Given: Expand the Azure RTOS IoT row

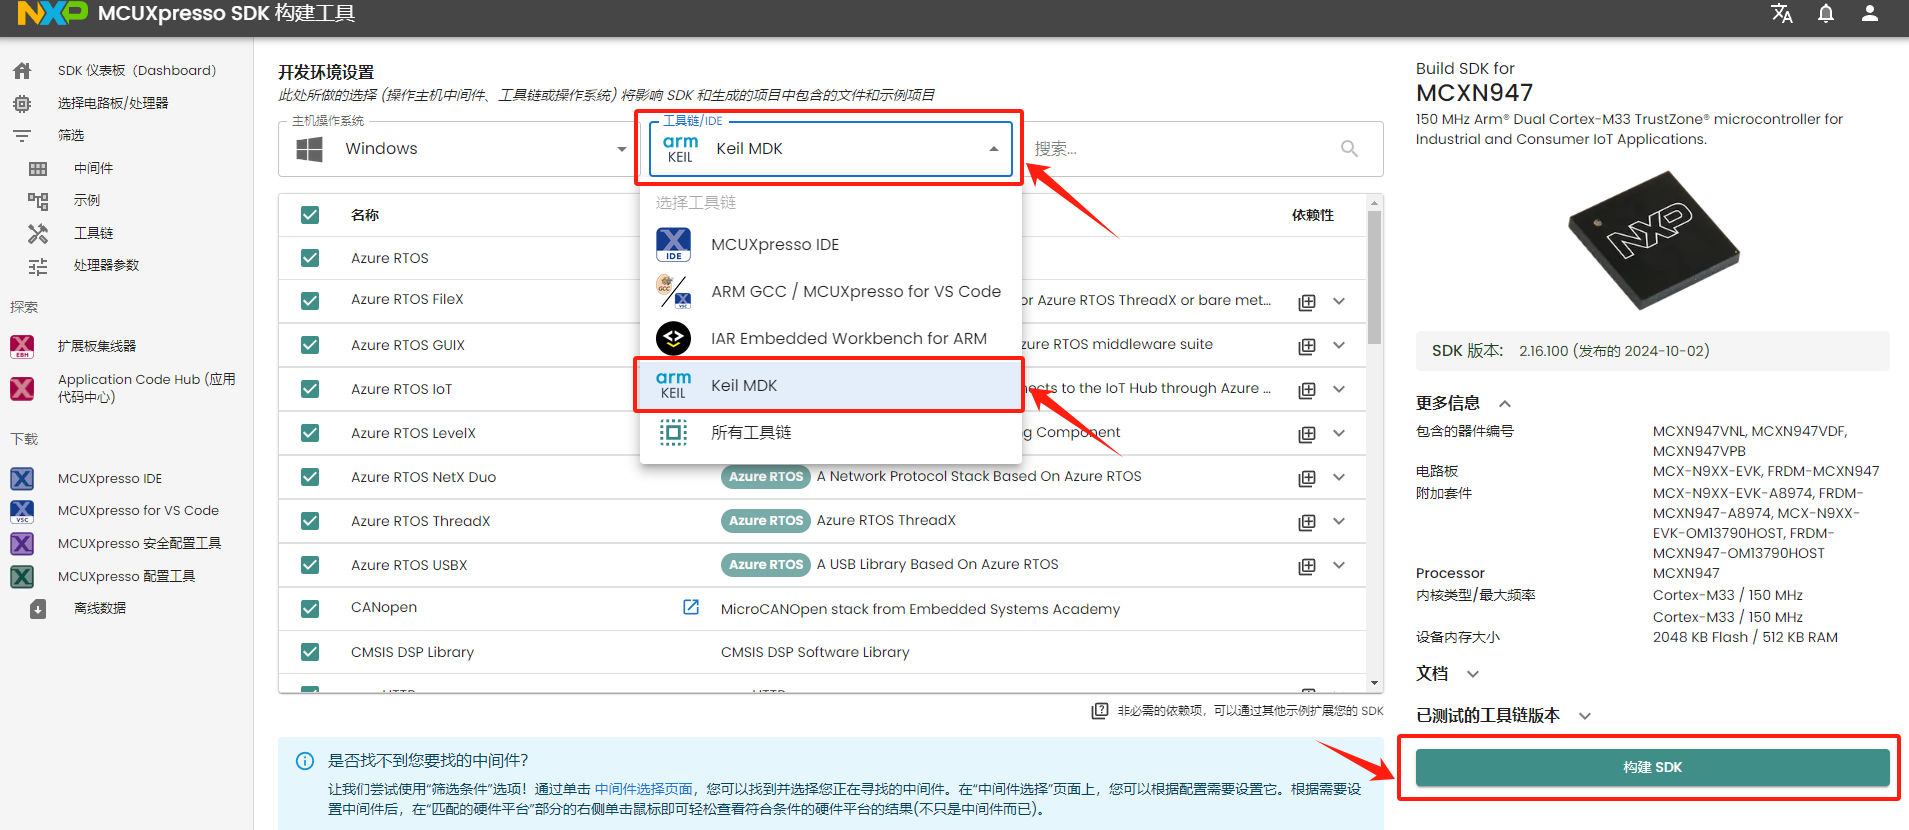Looking at the screenshot, I should (1339, 389).
